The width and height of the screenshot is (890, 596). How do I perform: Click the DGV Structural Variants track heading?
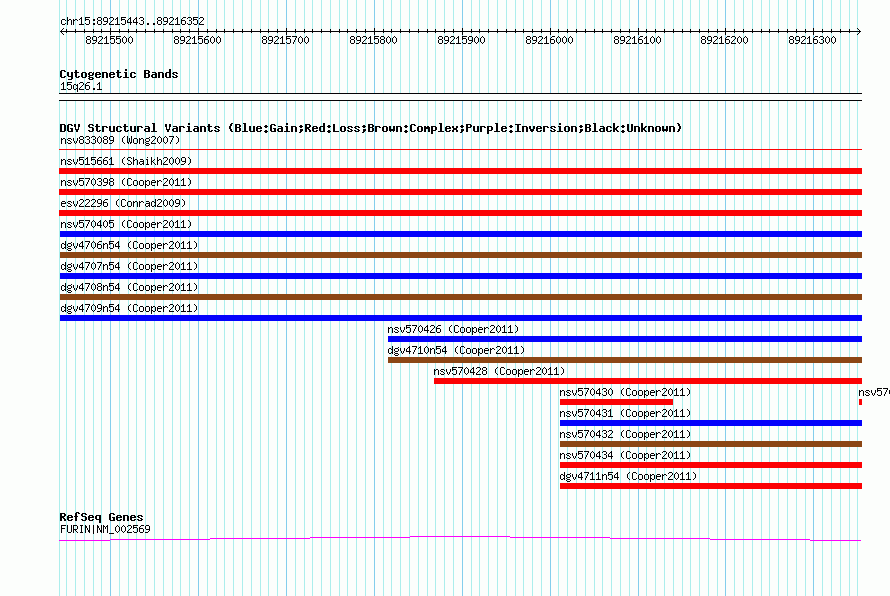[370, 128]
